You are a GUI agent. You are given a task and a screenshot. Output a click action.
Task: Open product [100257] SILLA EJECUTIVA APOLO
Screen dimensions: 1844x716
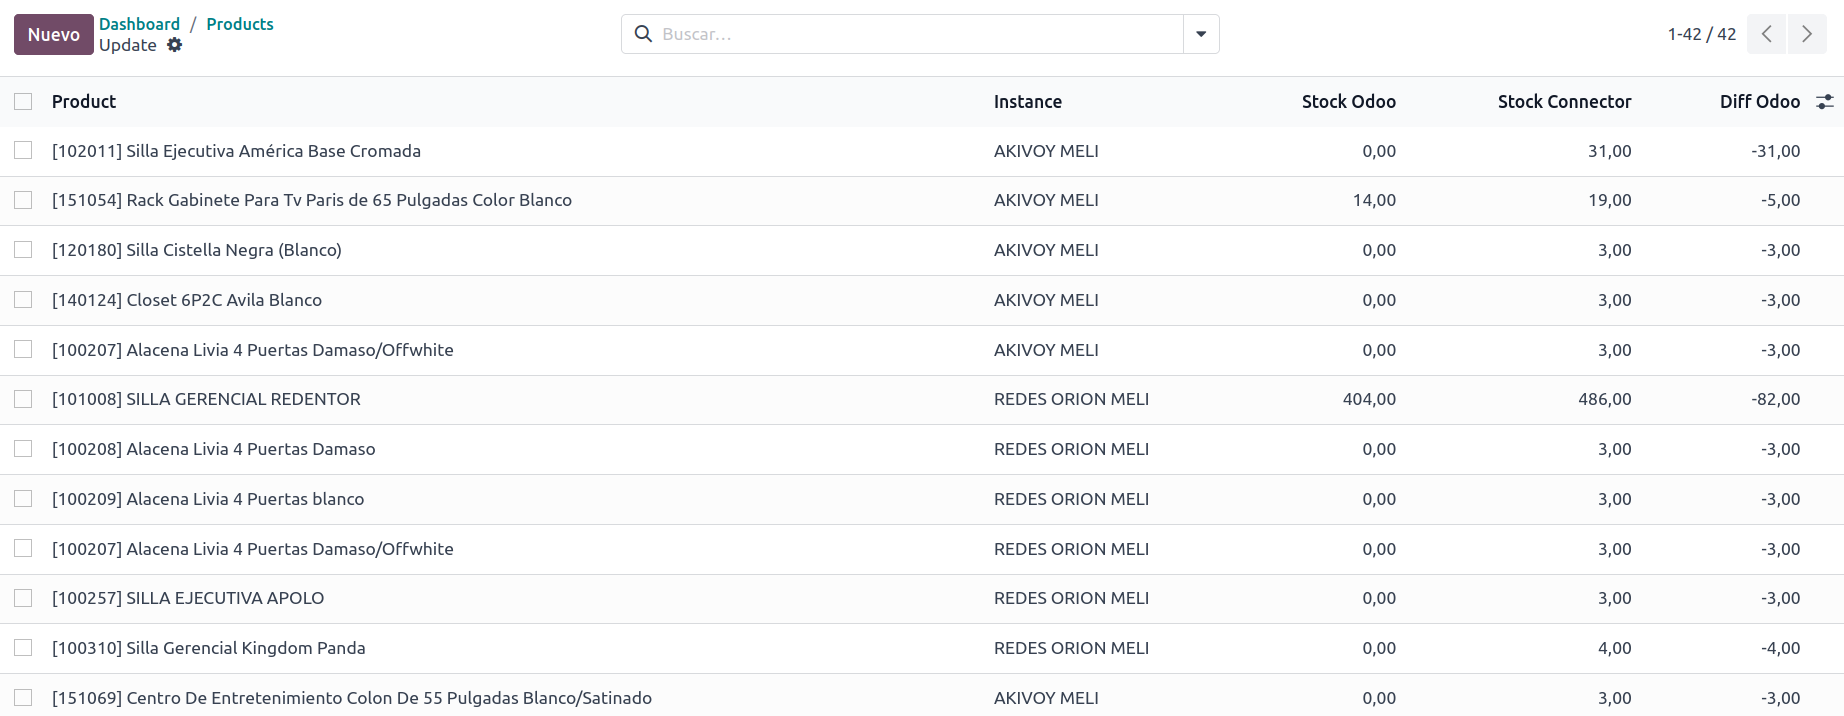pos(188,598)
